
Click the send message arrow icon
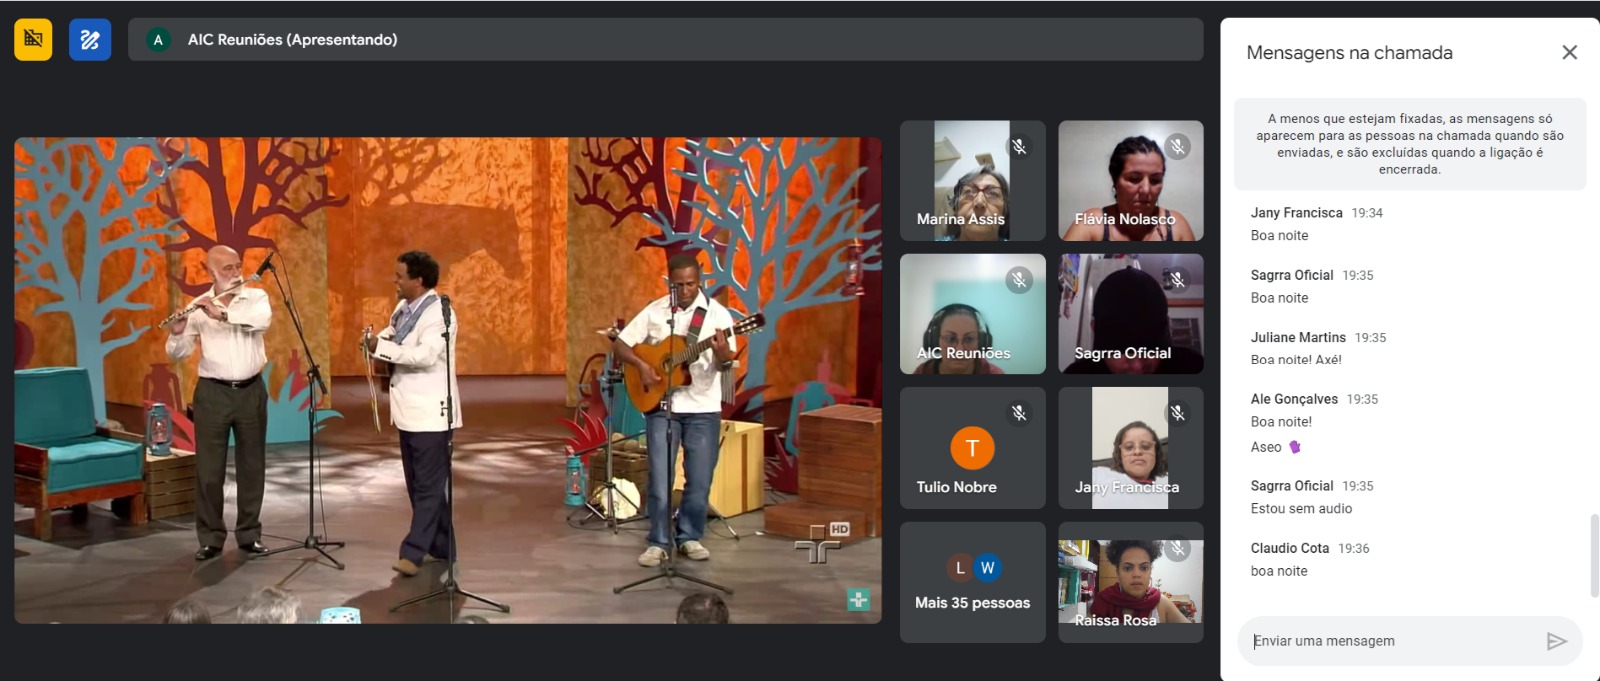1556,641
